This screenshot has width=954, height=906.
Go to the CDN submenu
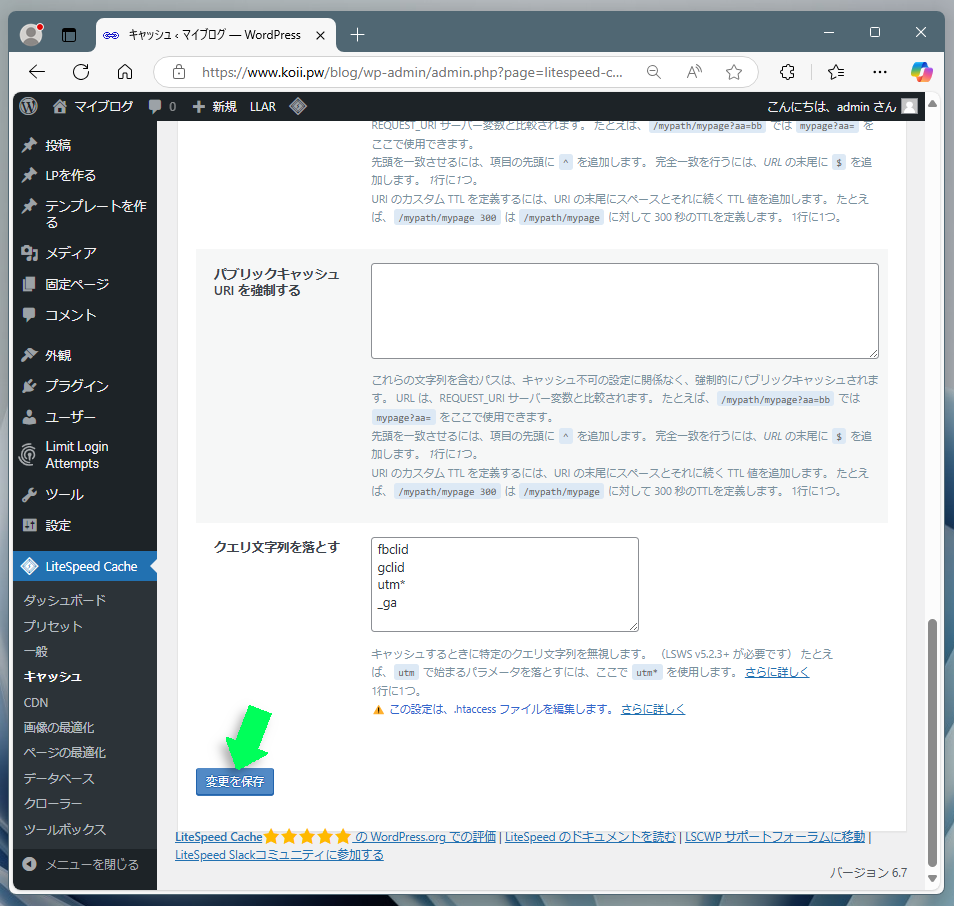36,702
